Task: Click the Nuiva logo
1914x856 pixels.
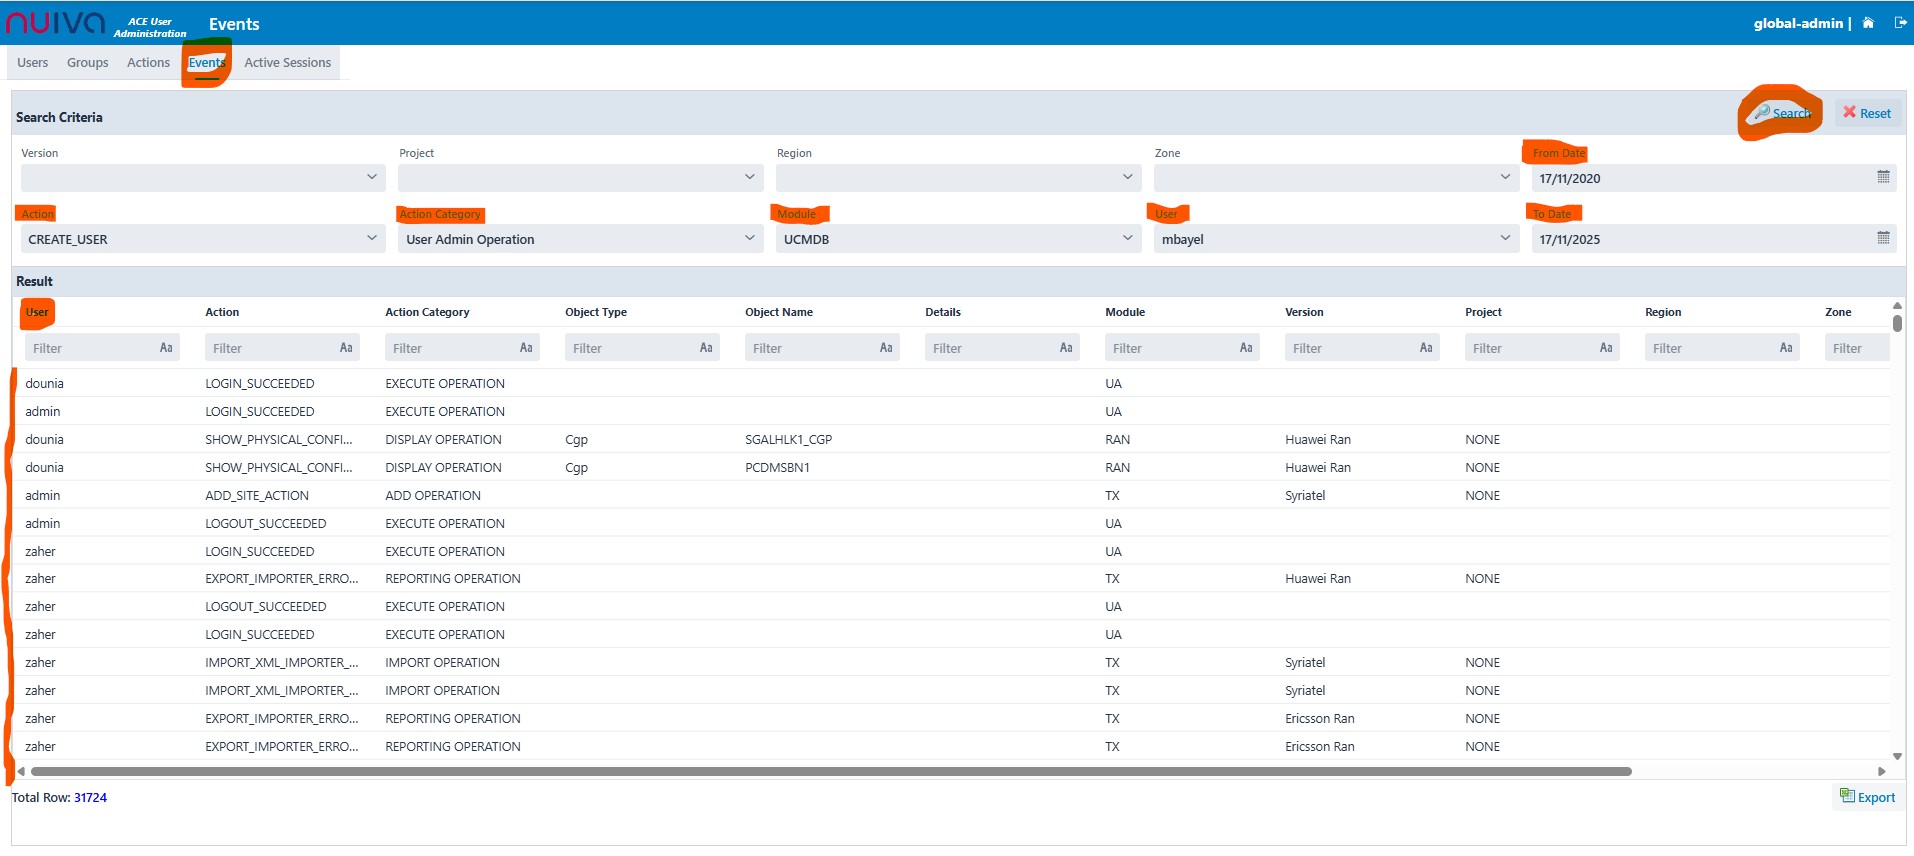Action: pos(56,24)
